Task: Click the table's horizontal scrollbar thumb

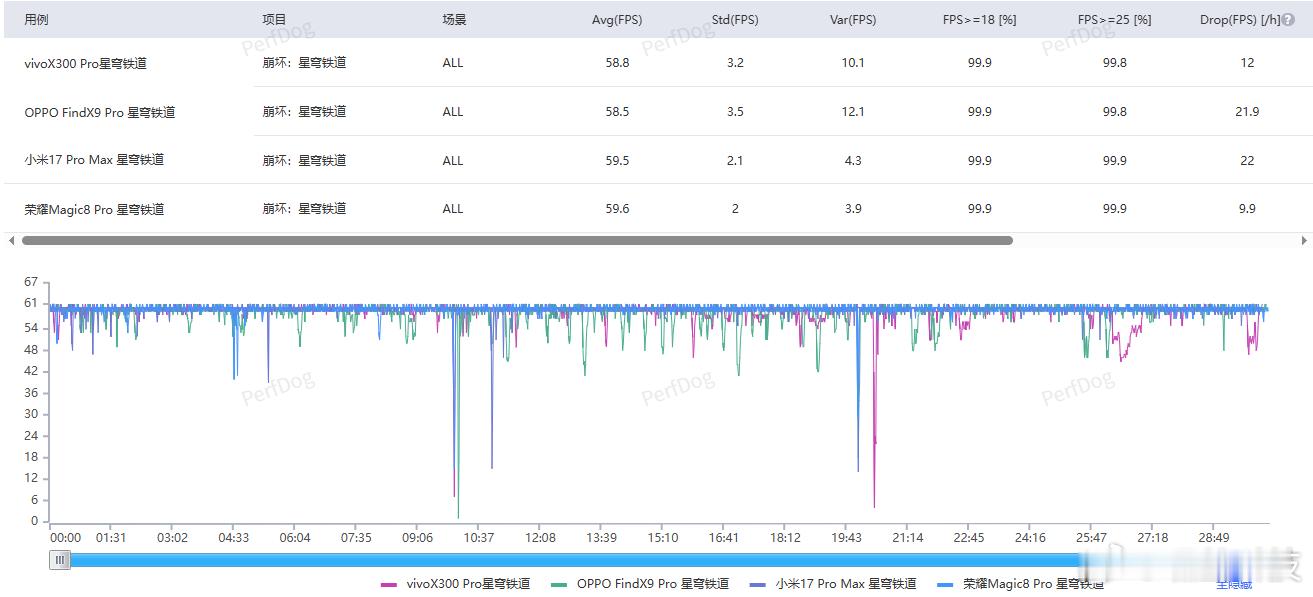Action: click(517, 241)
